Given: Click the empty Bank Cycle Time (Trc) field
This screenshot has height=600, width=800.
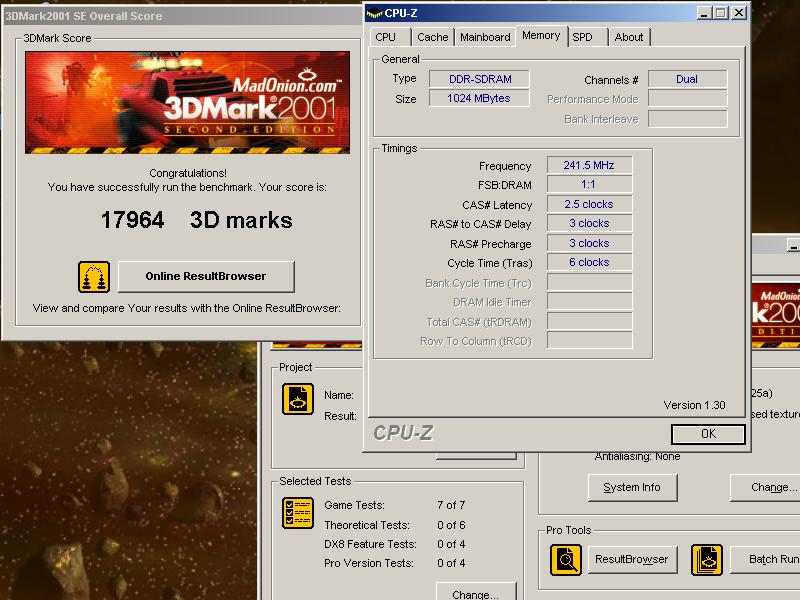Looking at the screenshot, I should [589, 282].
